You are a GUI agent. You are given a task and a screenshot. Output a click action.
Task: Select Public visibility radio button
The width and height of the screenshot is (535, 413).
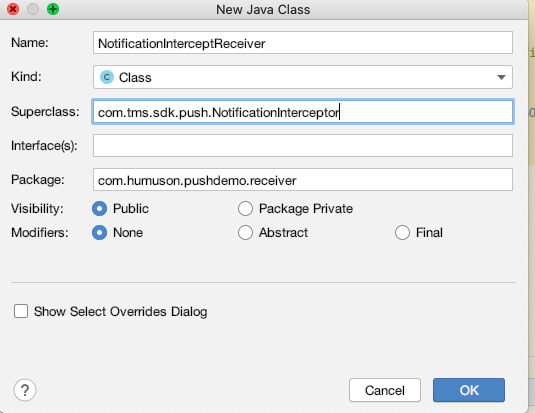[x=99, y=209]
